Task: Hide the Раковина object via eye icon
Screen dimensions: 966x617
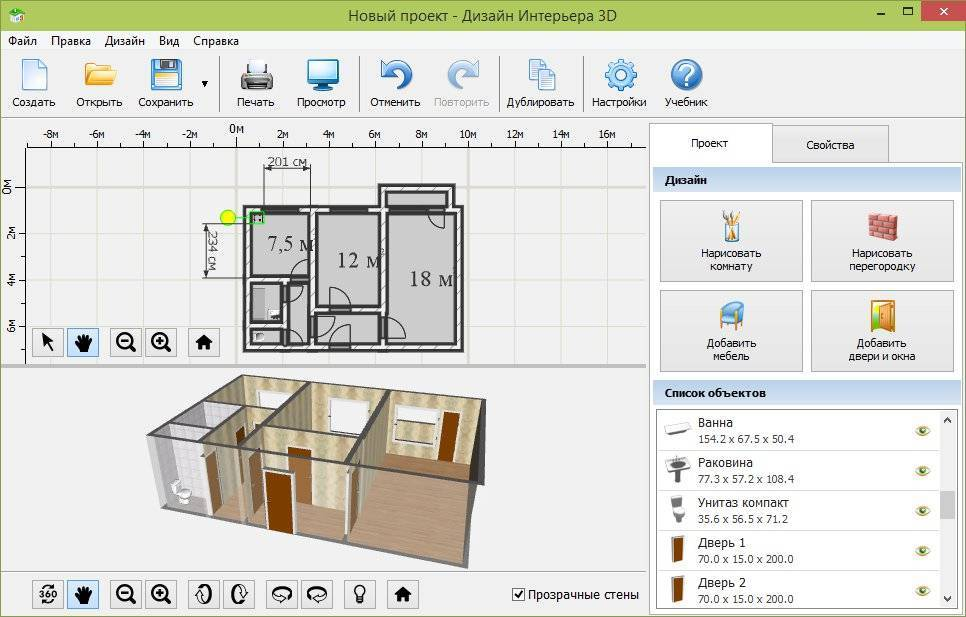Action: pyautogui.click(x=922, y=471)
